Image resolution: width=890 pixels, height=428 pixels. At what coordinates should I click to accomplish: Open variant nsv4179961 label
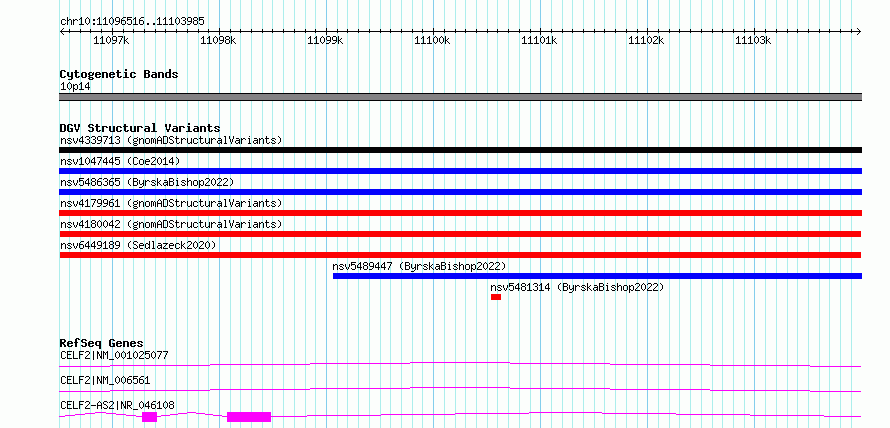click(x=171, y=203)
